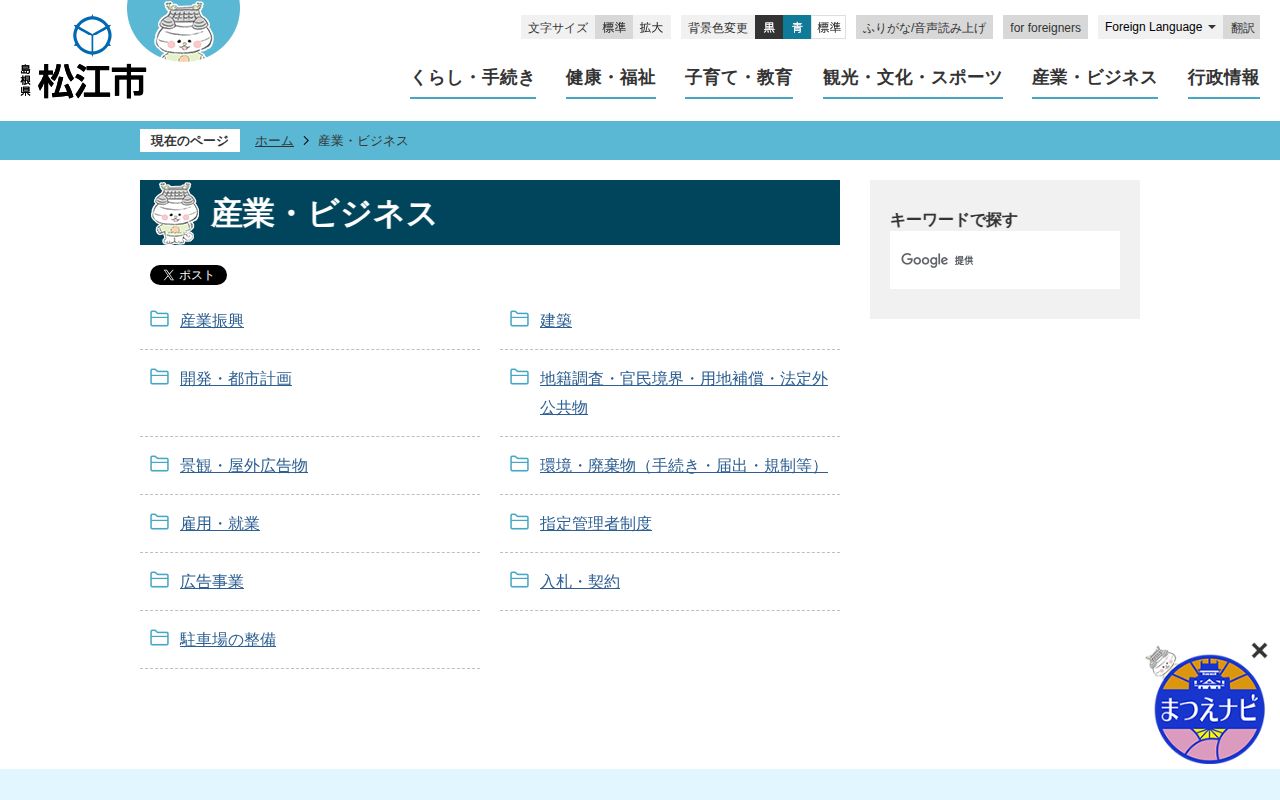Viewport: 1280px width, 800px height.
Task: Open 入札・契約 link
Action: (x=580, y=582)
